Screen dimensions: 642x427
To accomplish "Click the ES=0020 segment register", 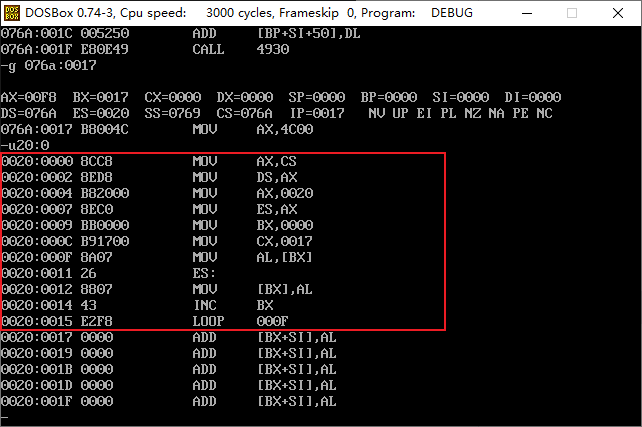I will pyautogui.click(x=101, y=113).
